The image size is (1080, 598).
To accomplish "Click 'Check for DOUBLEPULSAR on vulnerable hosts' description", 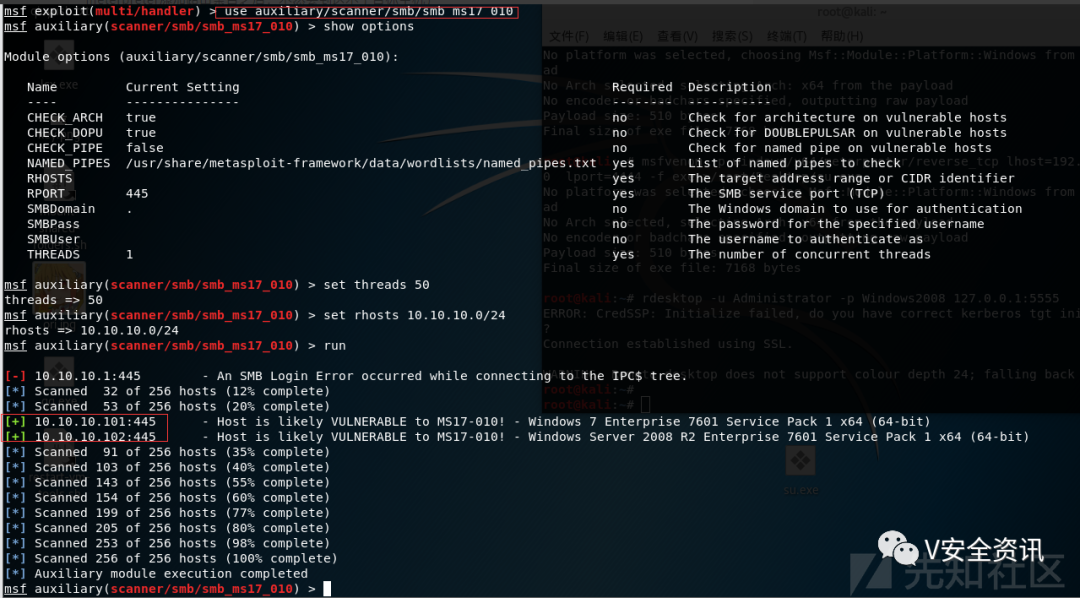I will 847,133.
